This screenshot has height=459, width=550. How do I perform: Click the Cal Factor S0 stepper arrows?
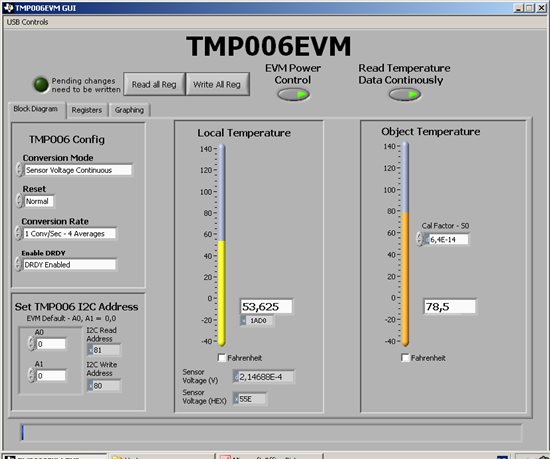click(420, 239)
